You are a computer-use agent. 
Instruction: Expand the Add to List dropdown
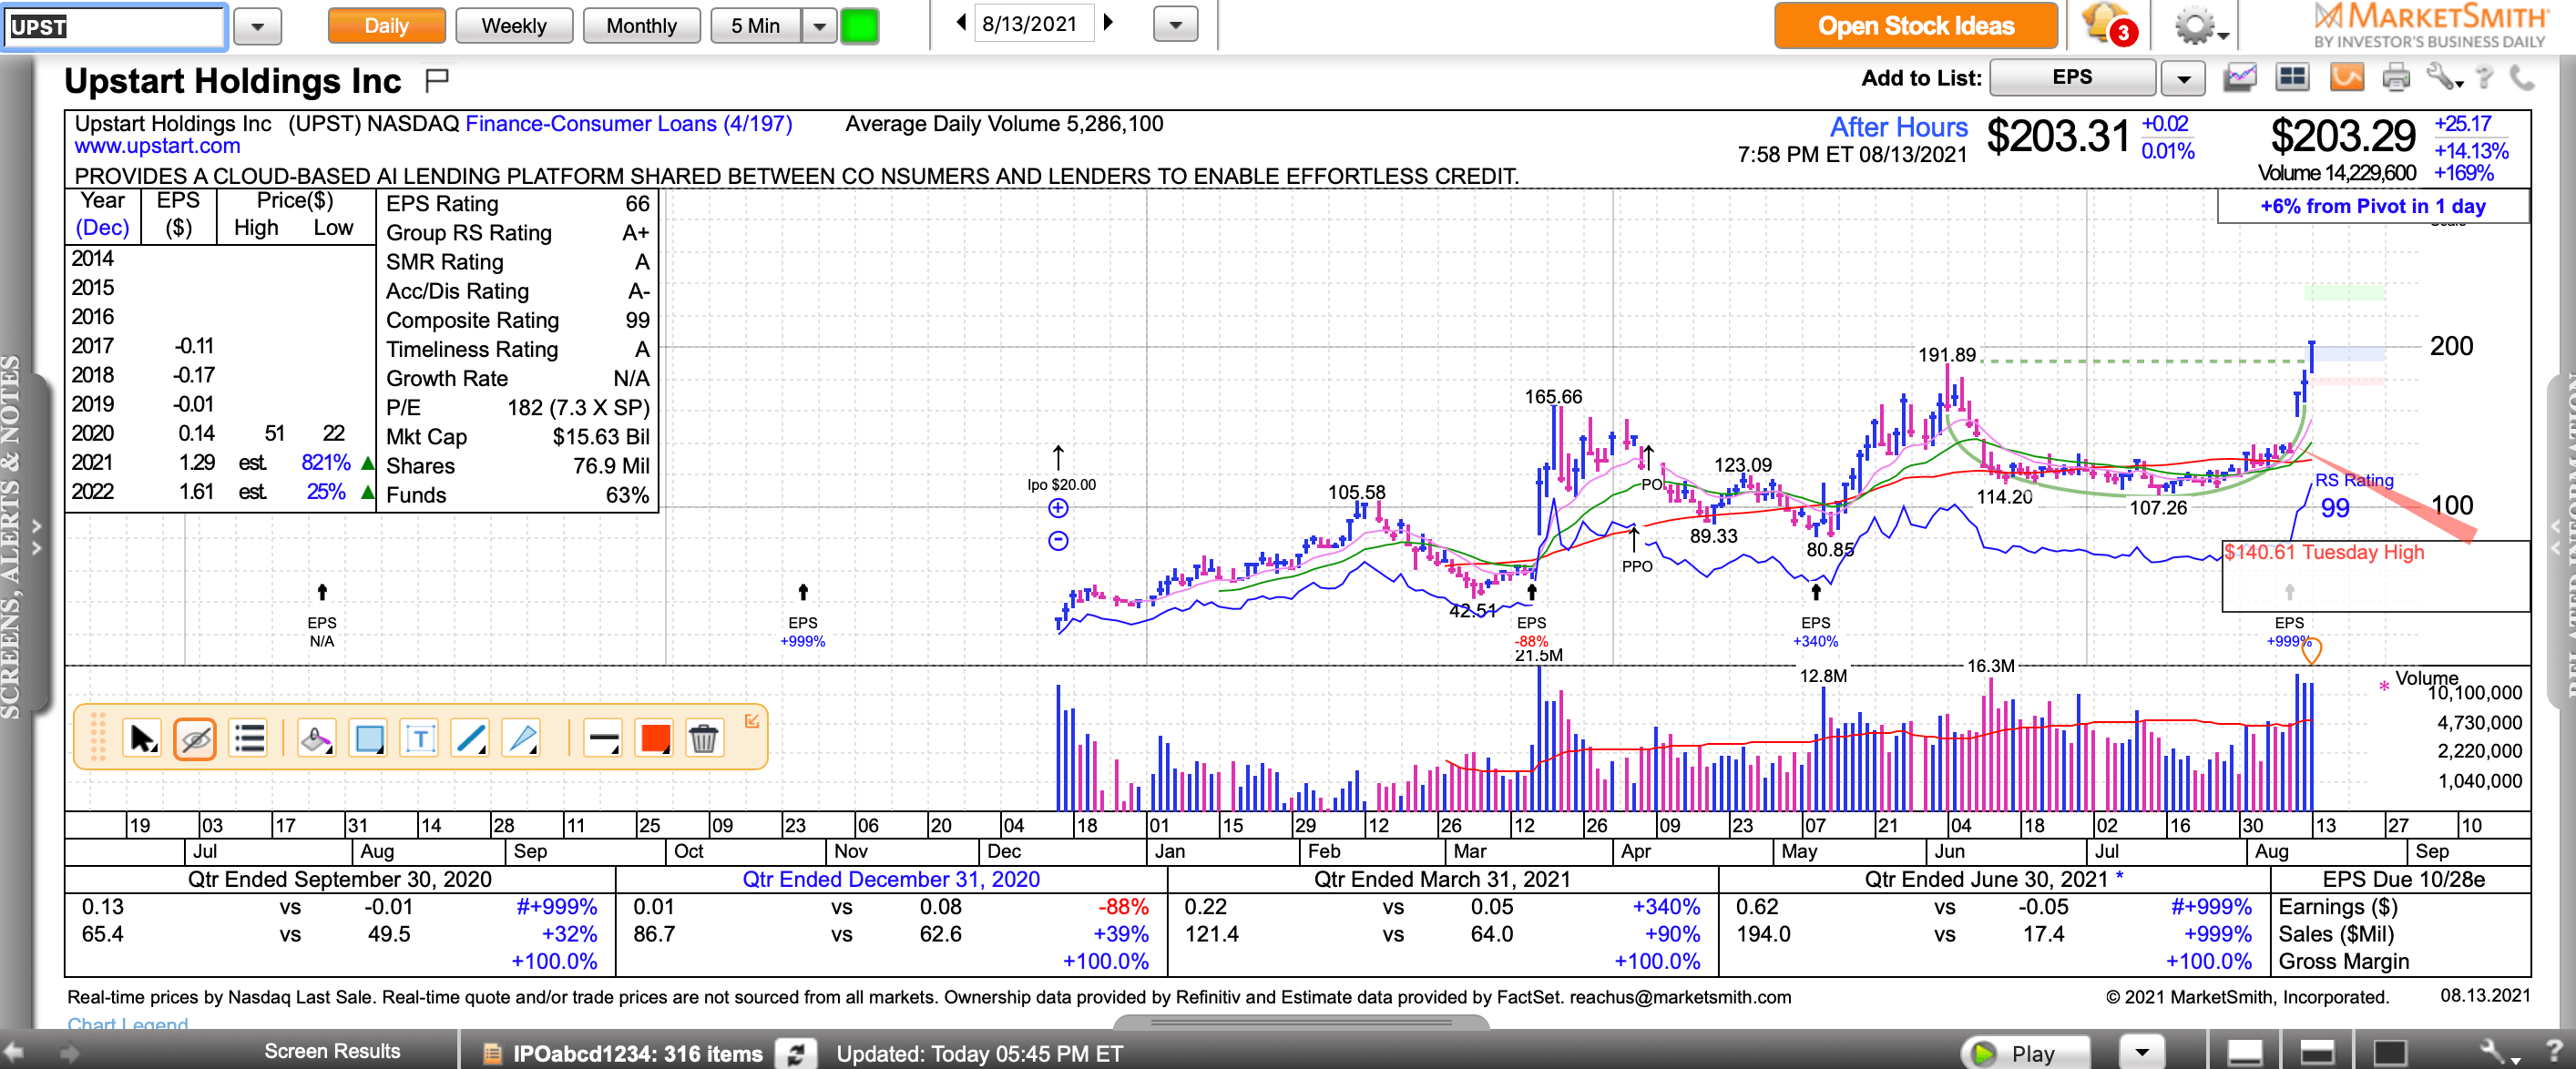(2183, 78)
